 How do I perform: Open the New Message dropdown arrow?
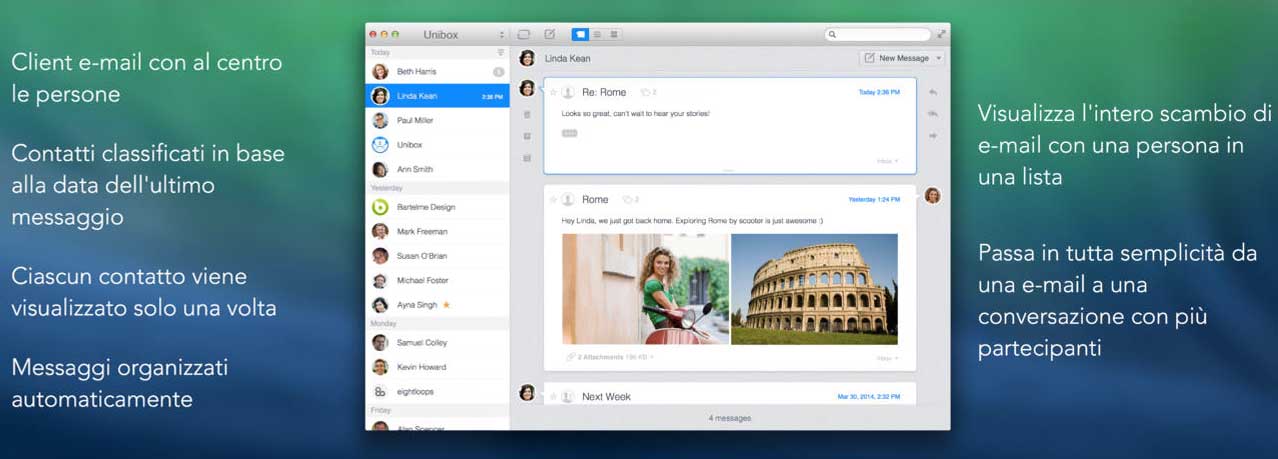click(938, 58)
